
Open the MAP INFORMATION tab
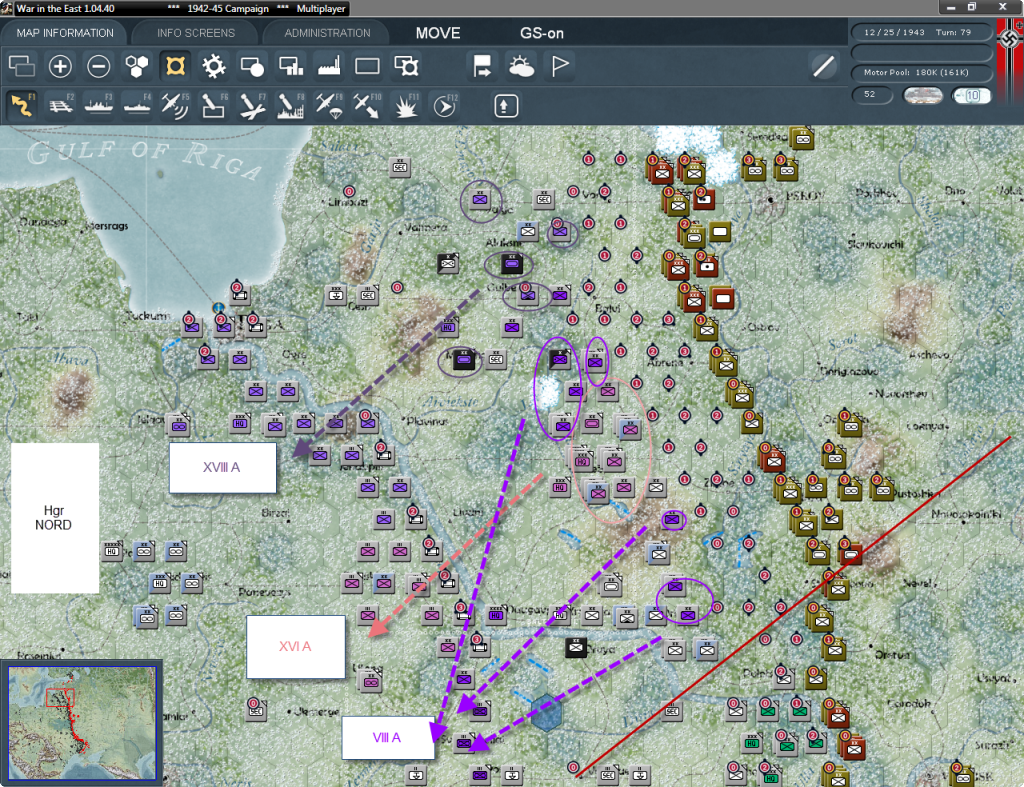click(x=65, y=33)
